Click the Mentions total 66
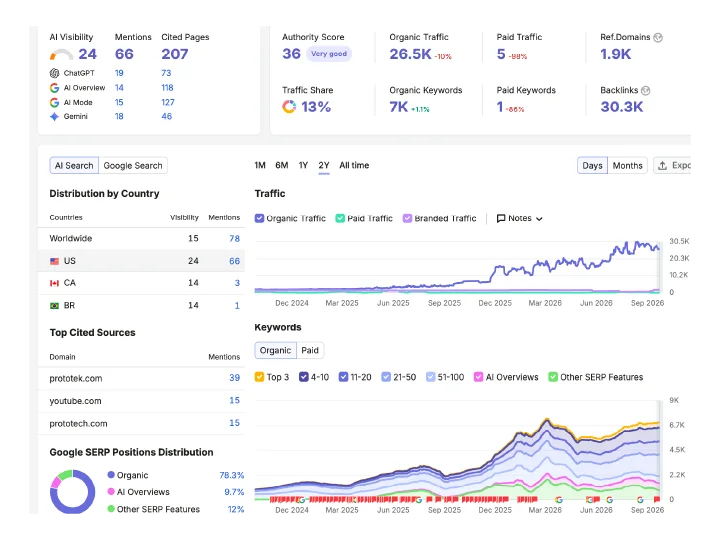This screenshot has height=540, width=720. click(124, 54)
